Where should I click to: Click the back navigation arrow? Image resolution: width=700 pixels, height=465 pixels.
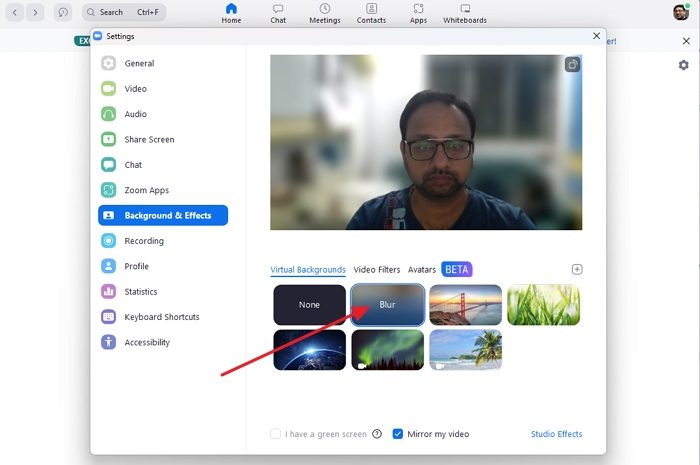[15, 12]
